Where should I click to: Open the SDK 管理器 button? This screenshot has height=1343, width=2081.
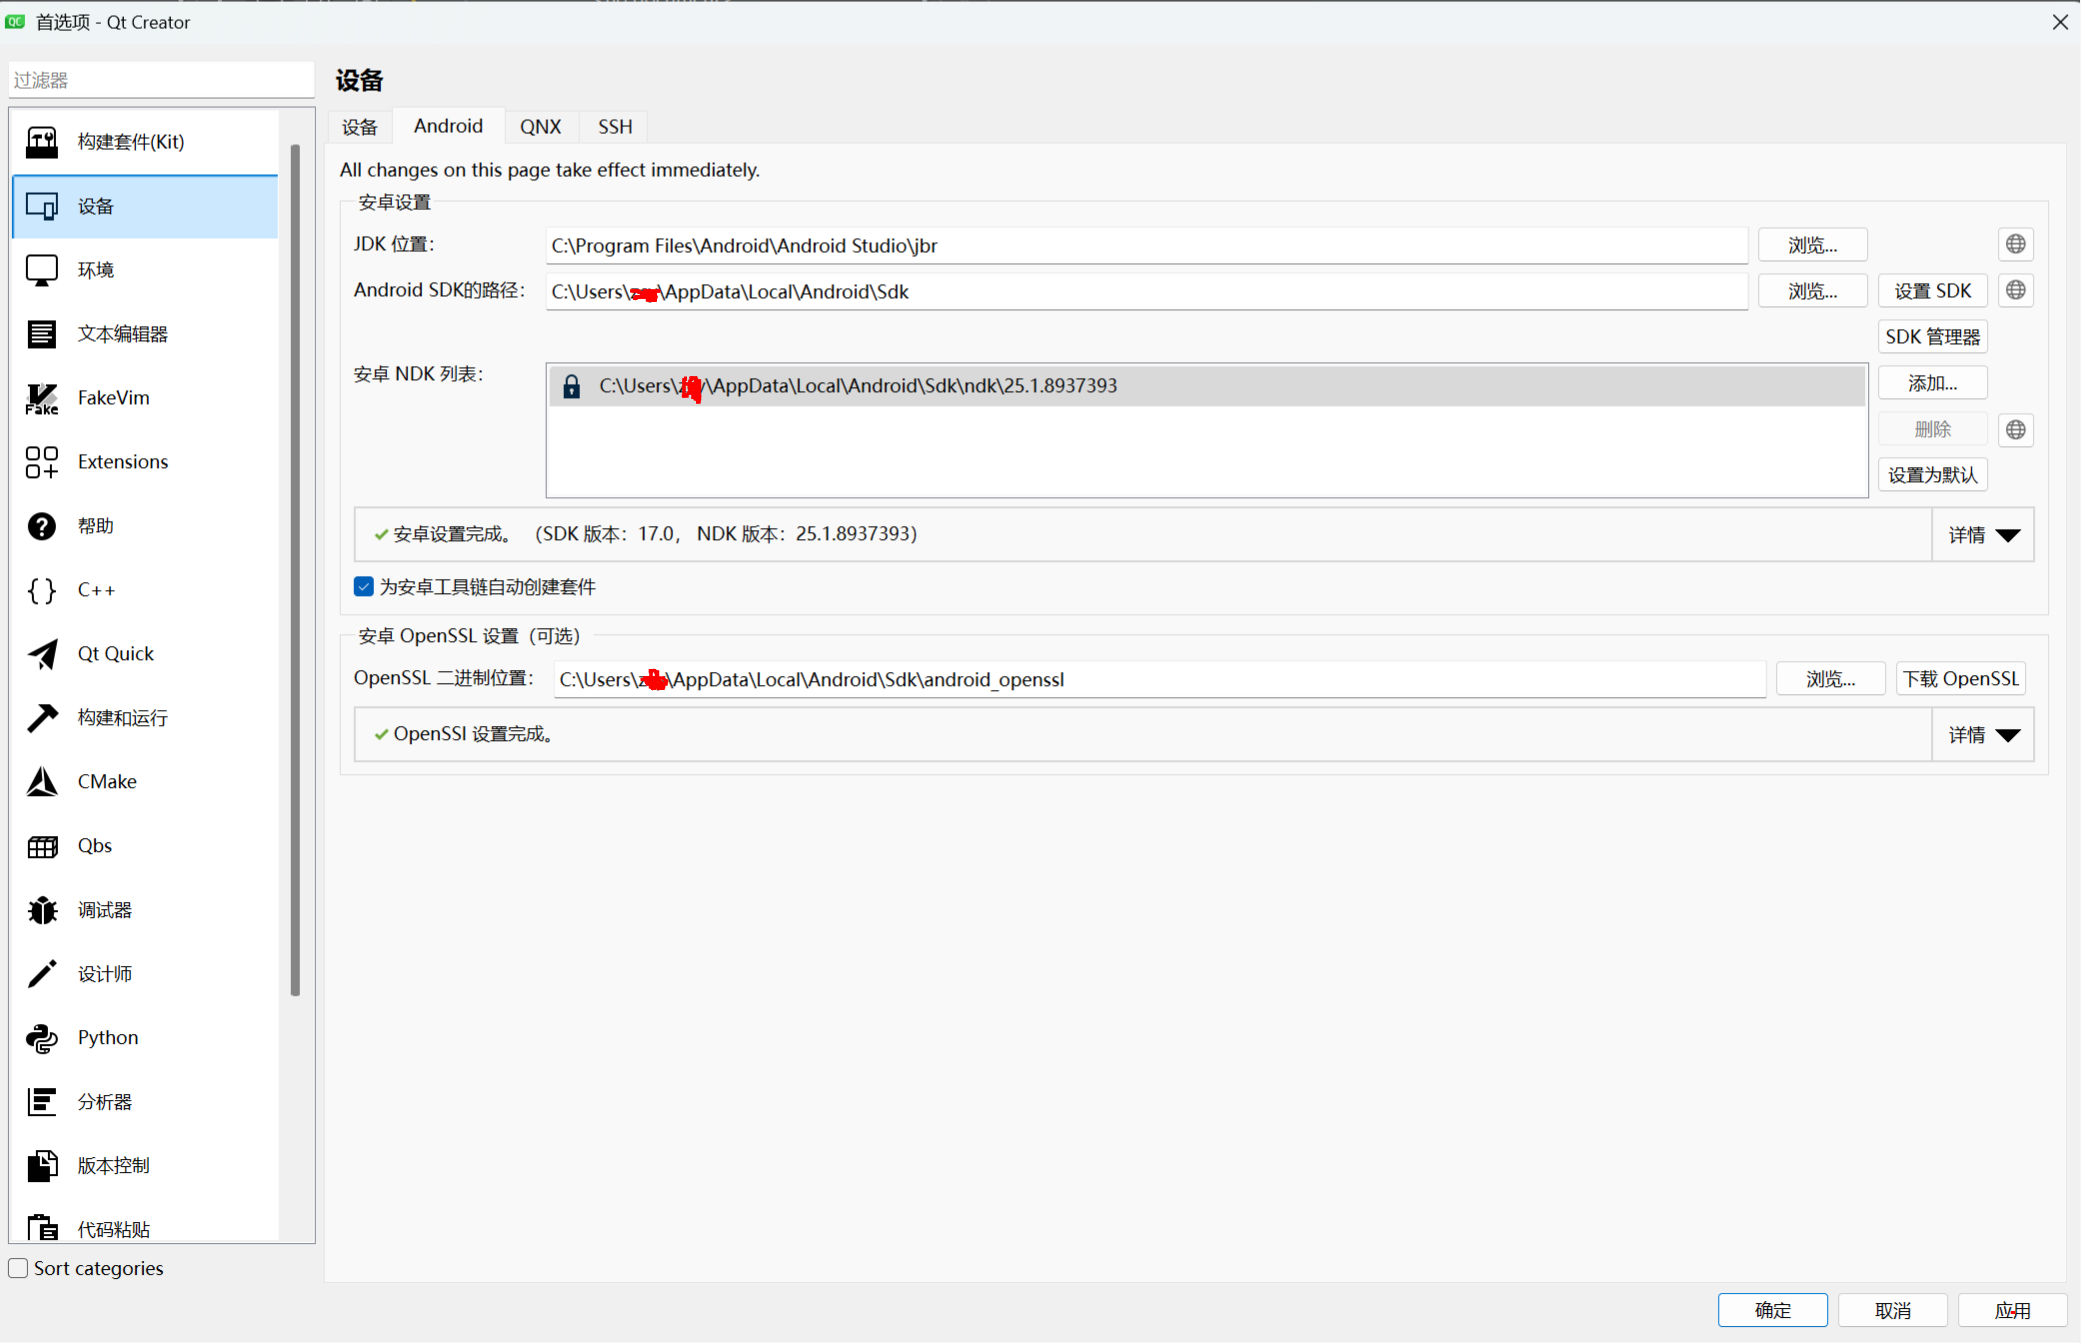[x=1931, y=337]
